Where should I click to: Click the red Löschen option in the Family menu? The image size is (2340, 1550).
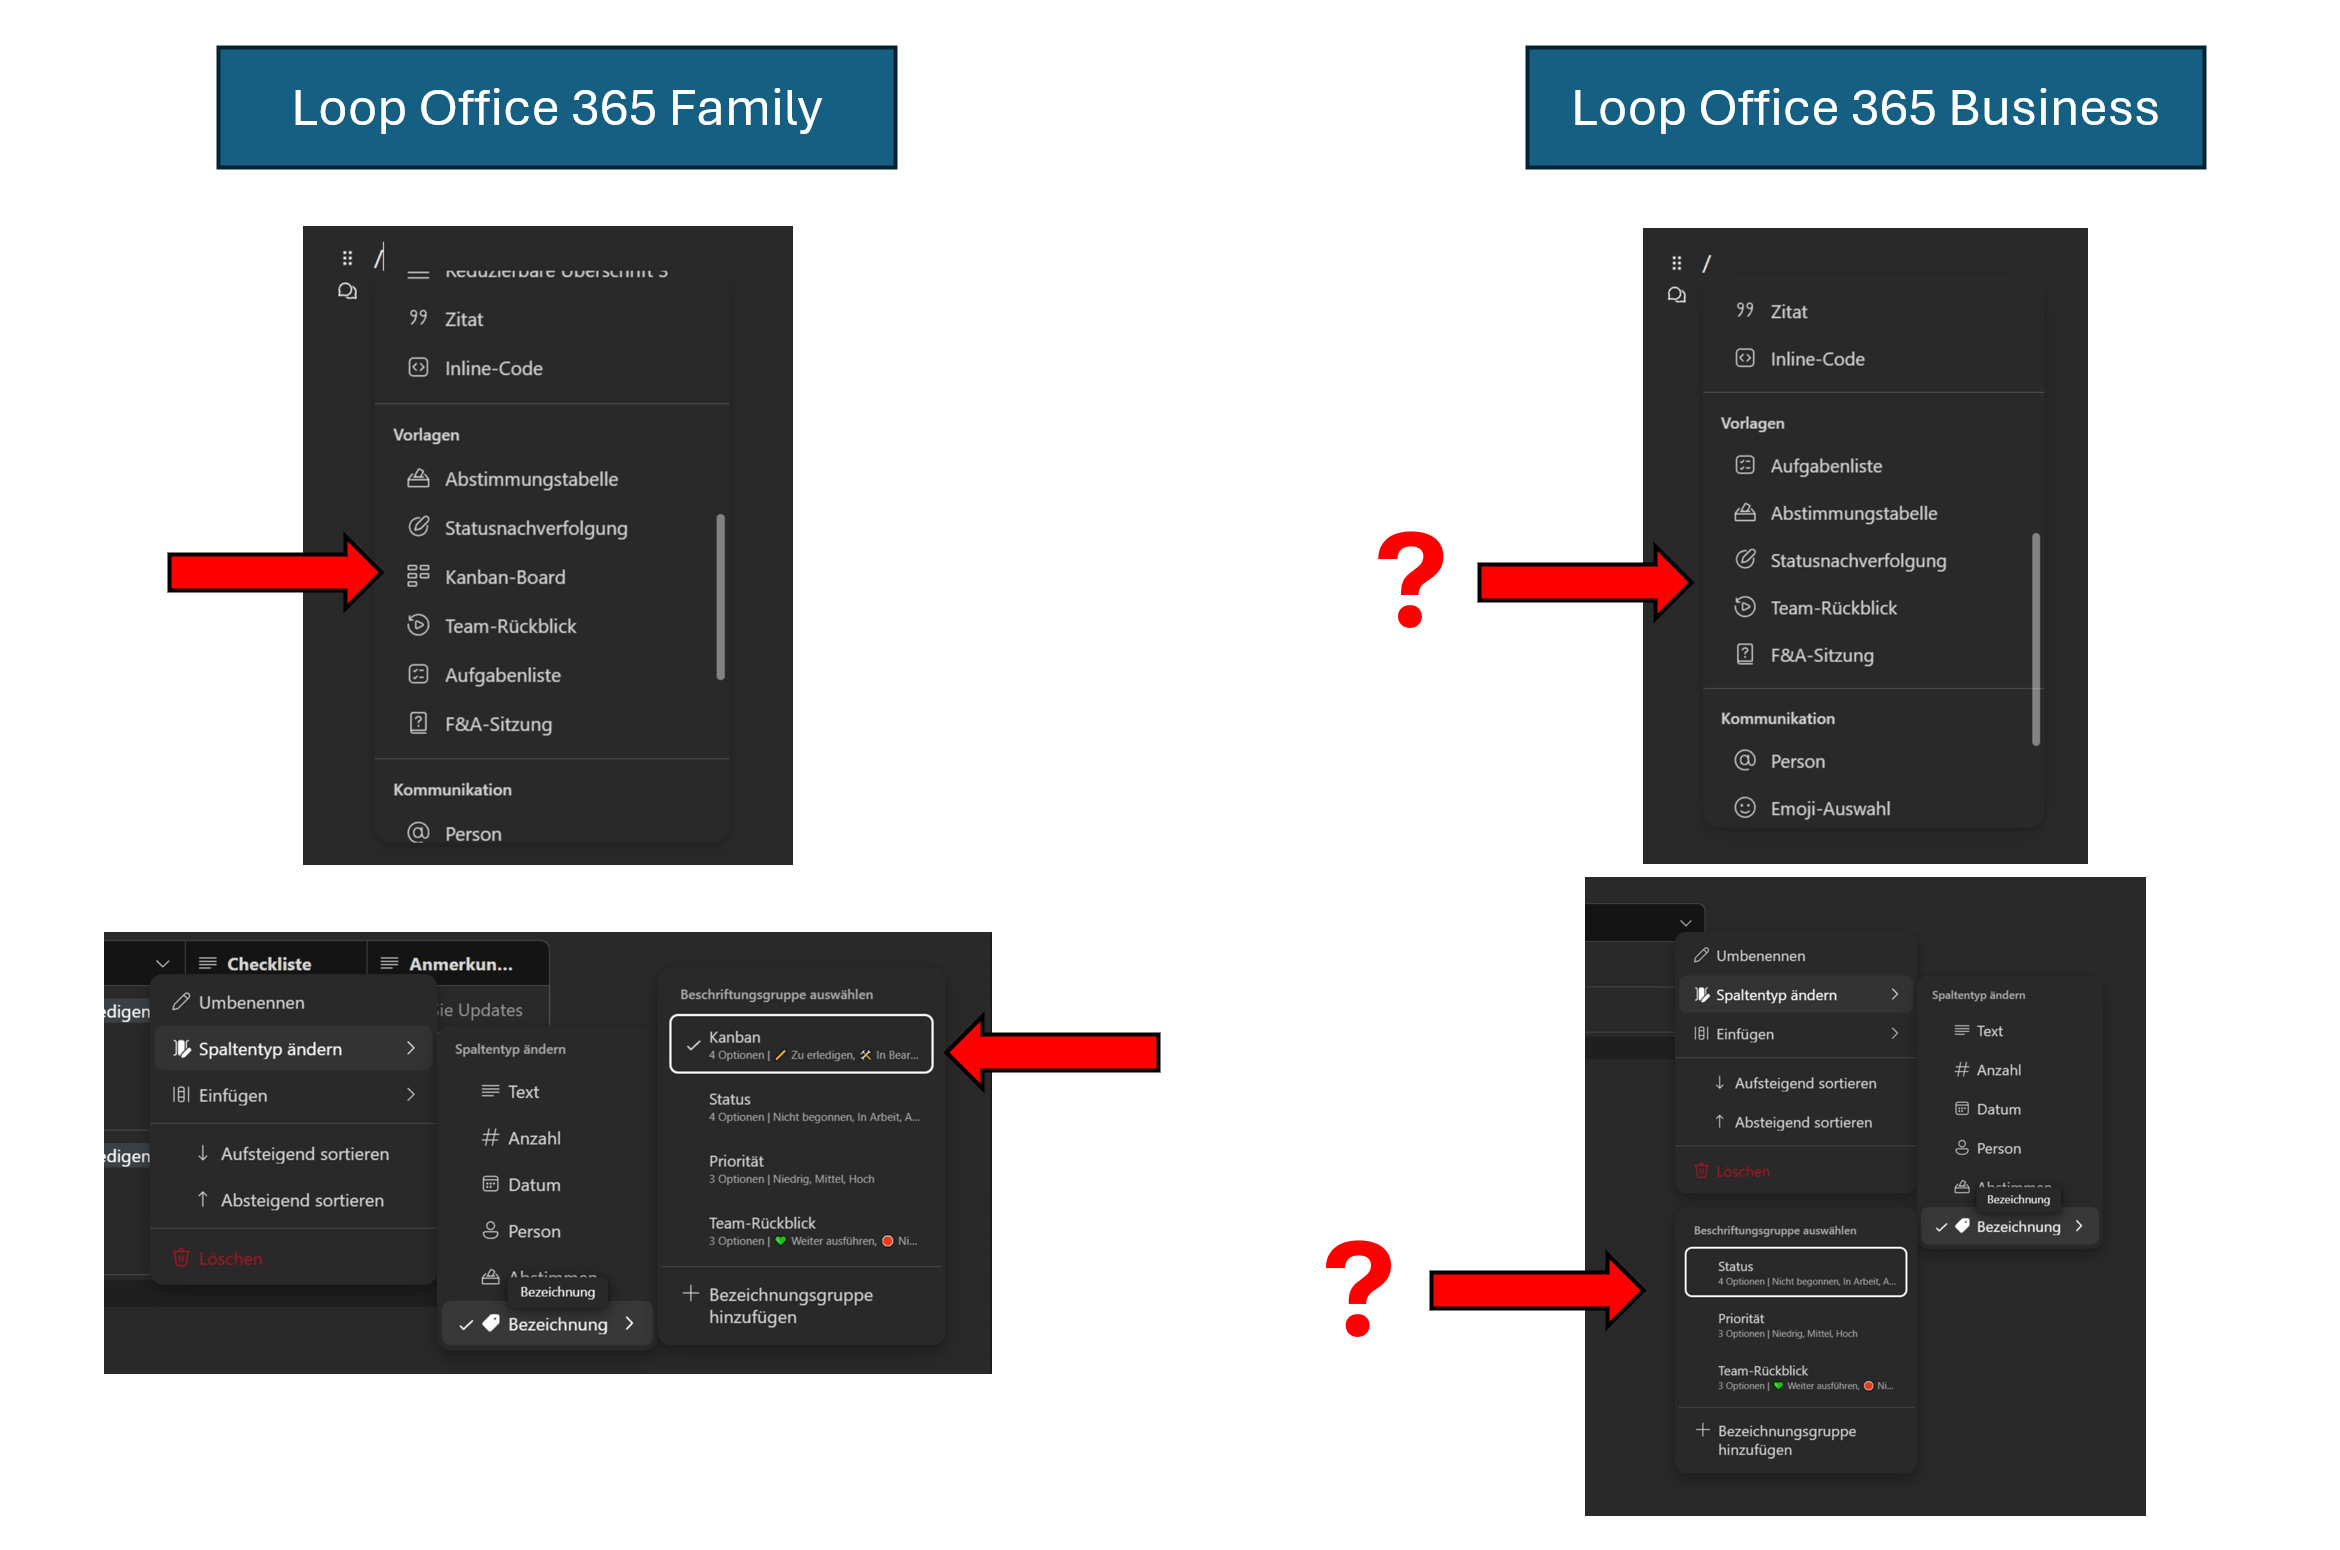[230, 1258]
